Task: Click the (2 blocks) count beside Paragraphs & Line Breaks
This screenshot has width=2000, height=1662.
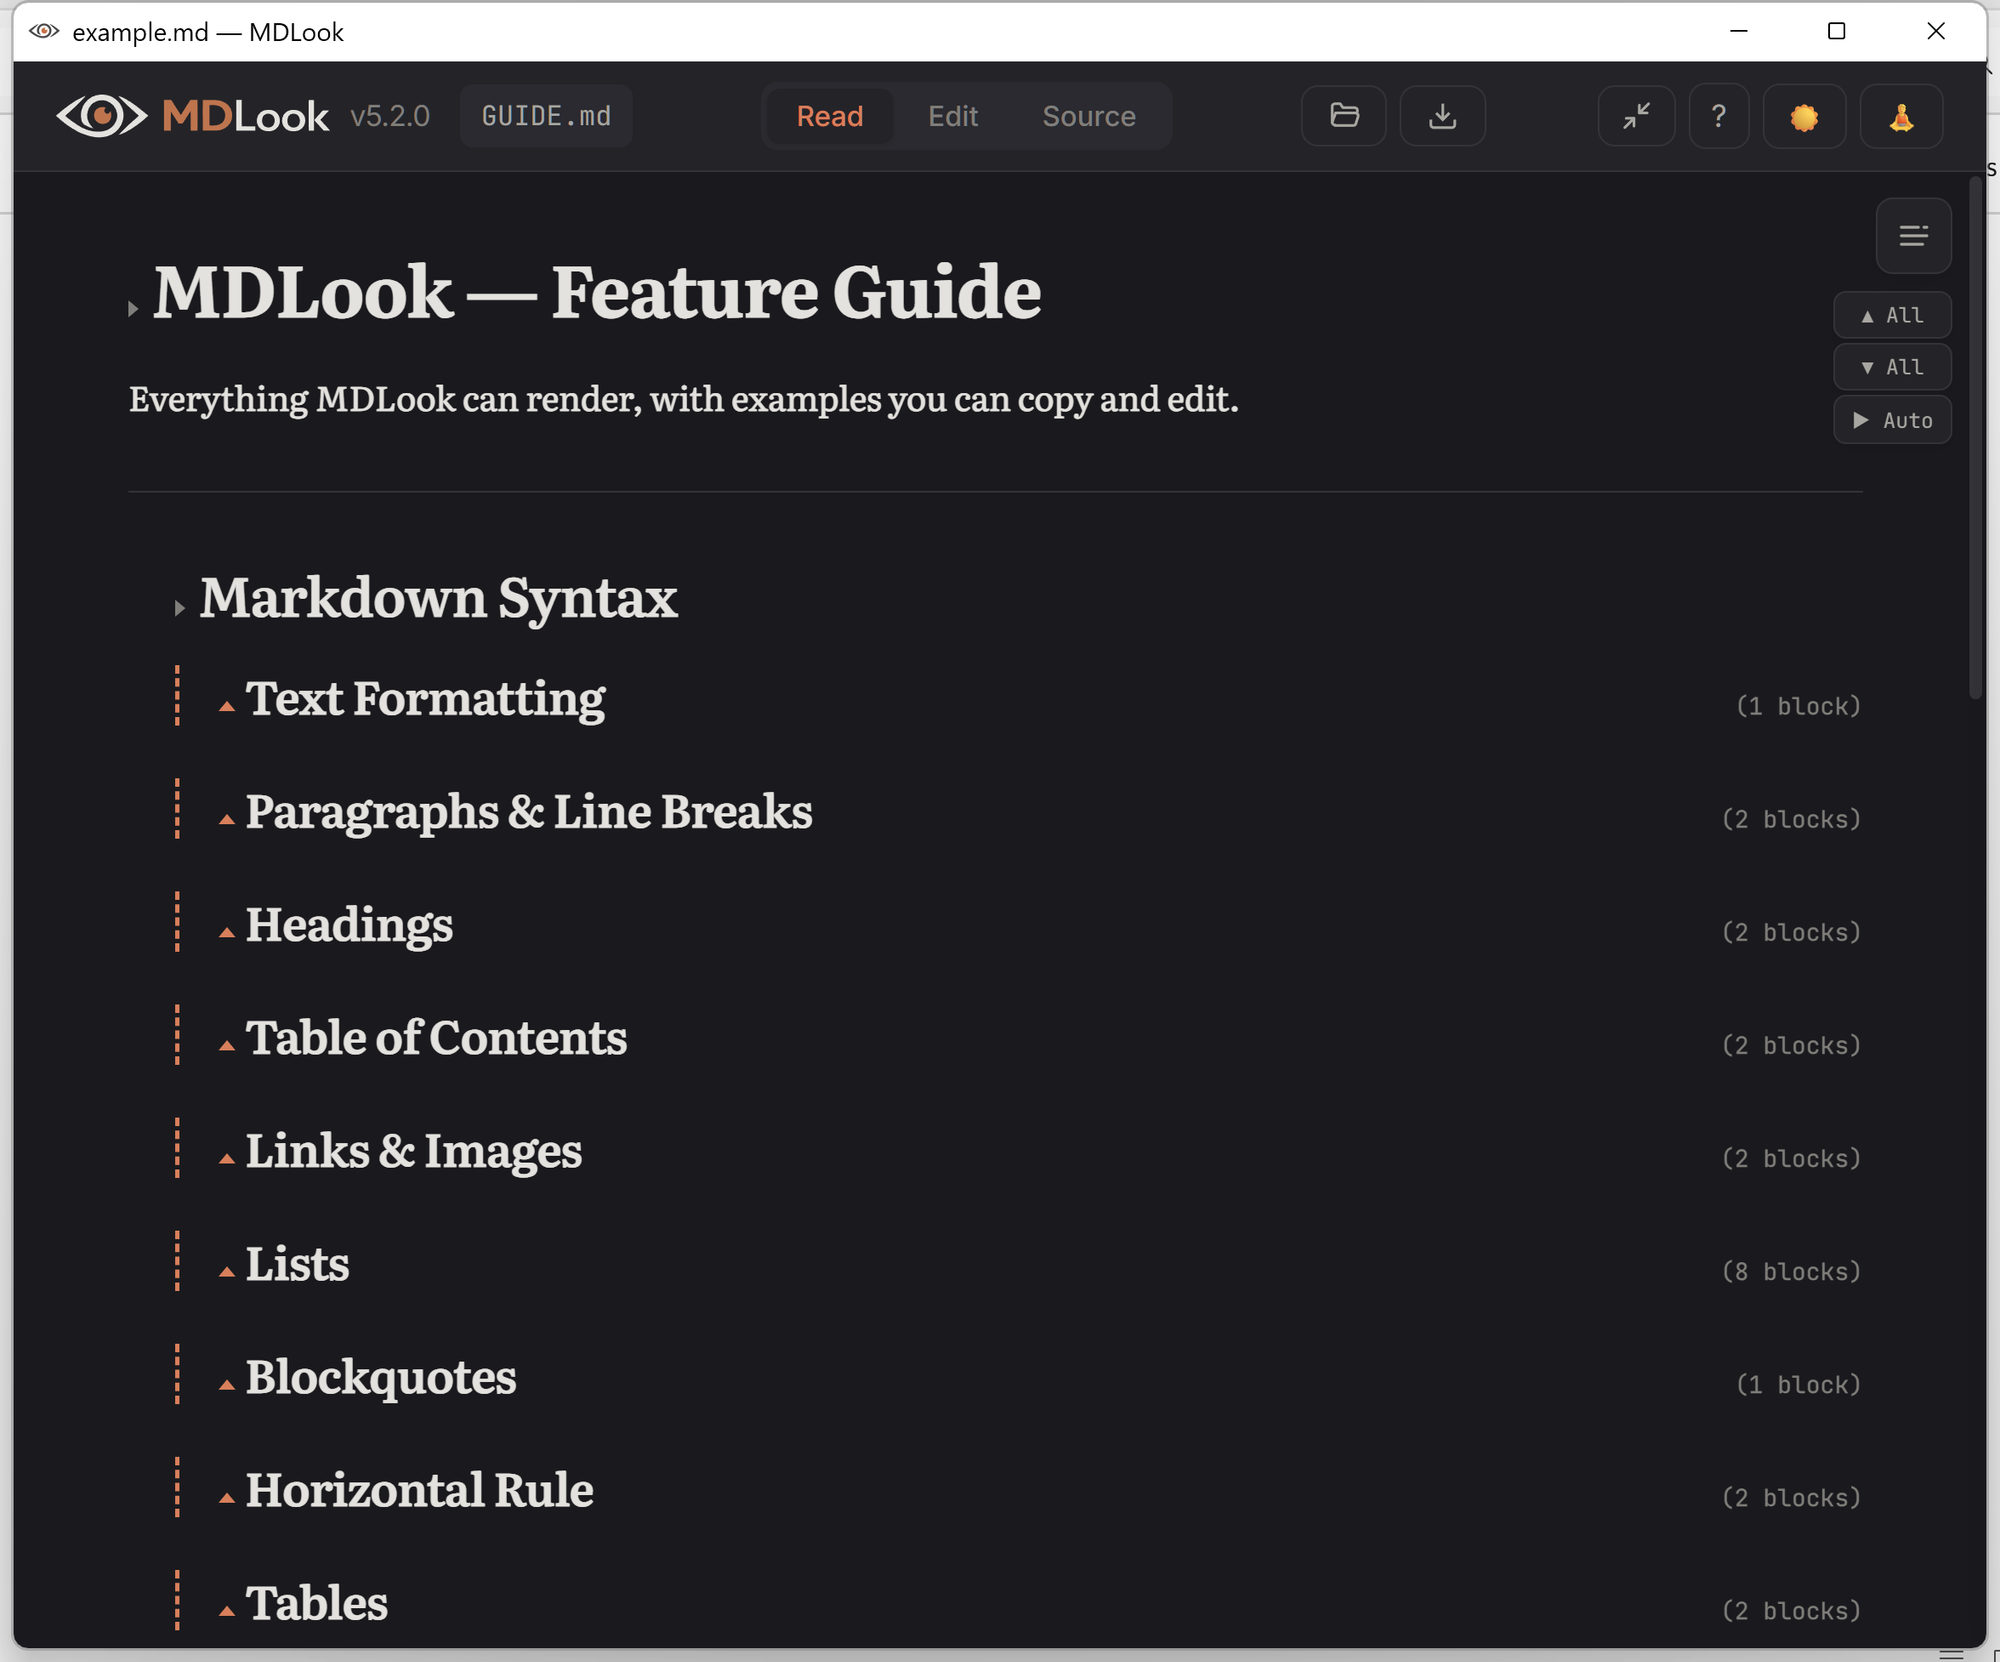Action: pyautogui.click(x=1791, y=819)
